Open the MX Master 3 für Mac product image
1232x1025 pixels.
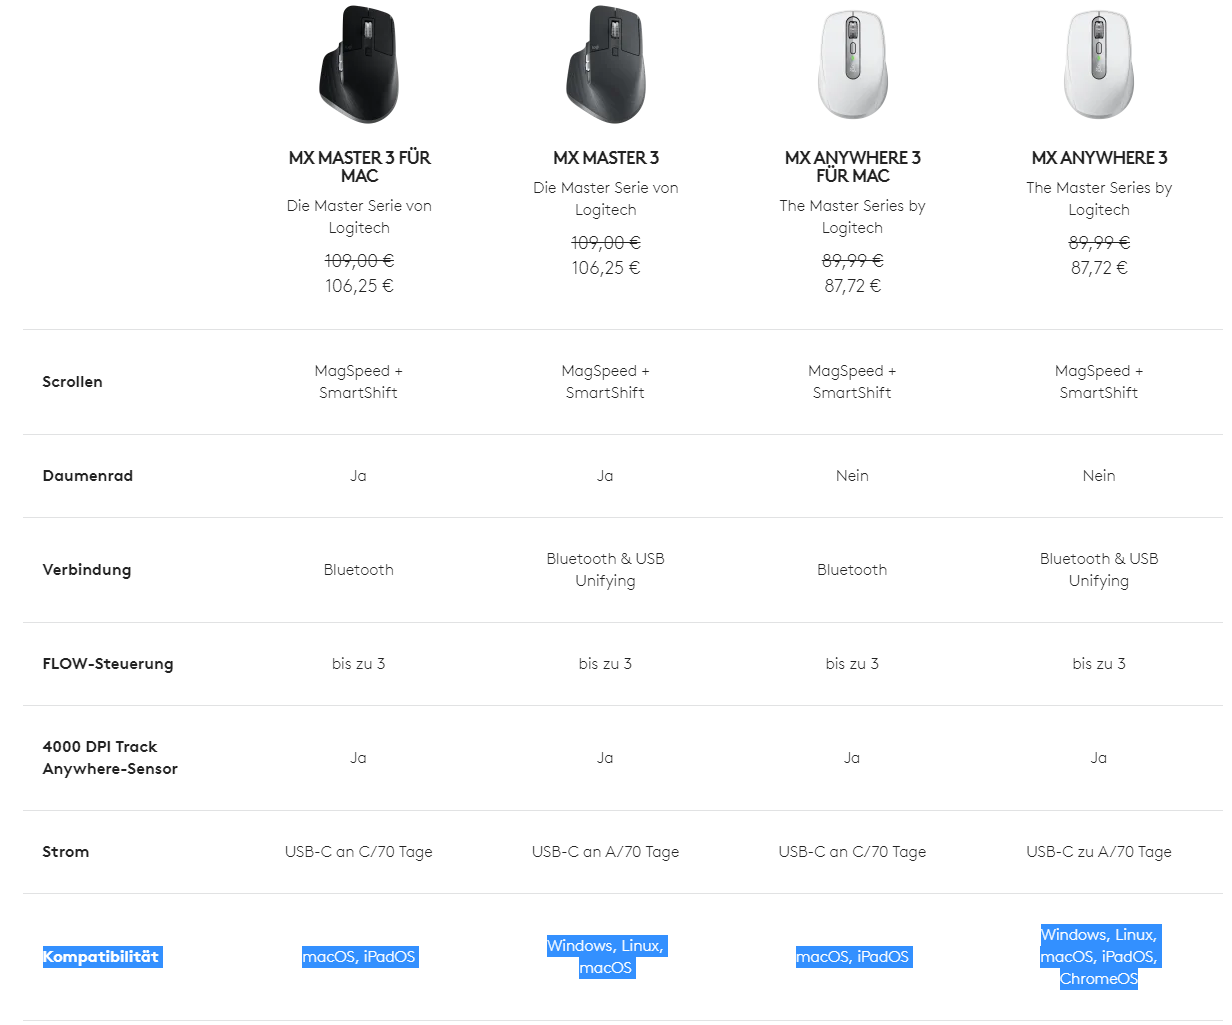(359, 64)
